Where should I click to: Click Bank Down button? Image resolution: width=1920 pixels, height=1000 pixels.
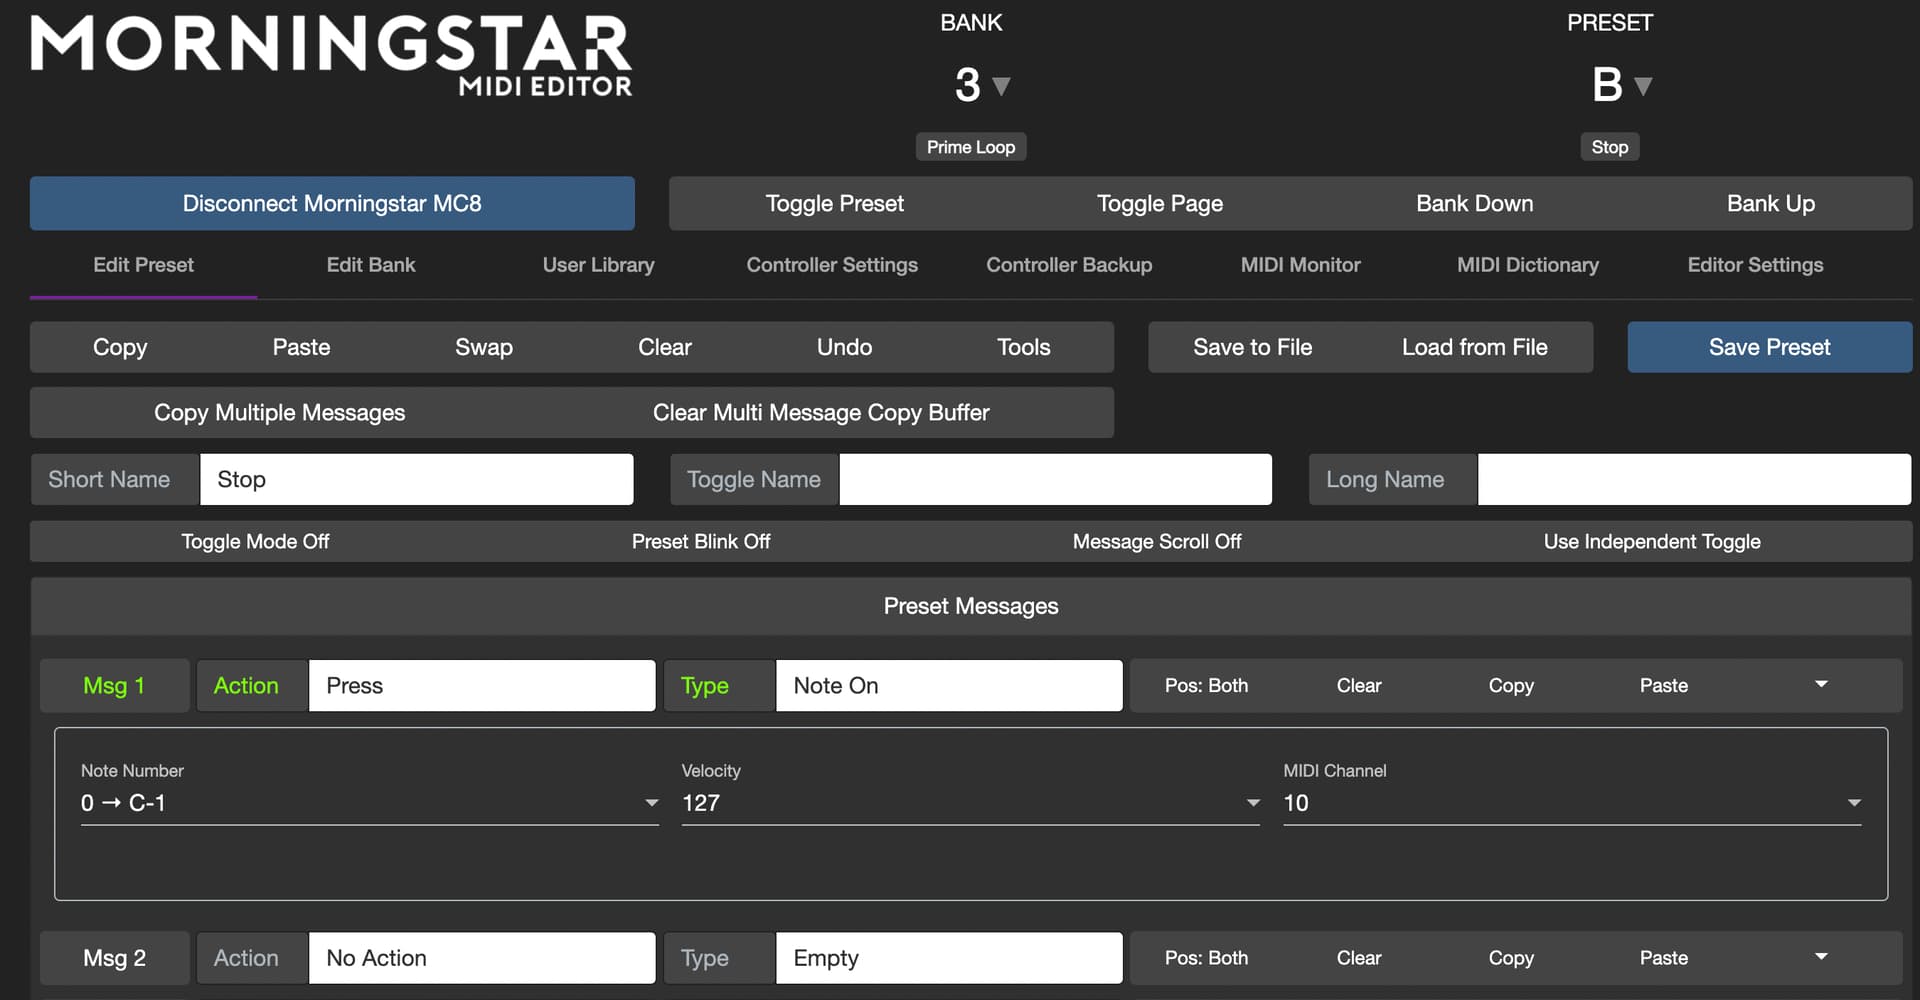(x=1474, y=204)
